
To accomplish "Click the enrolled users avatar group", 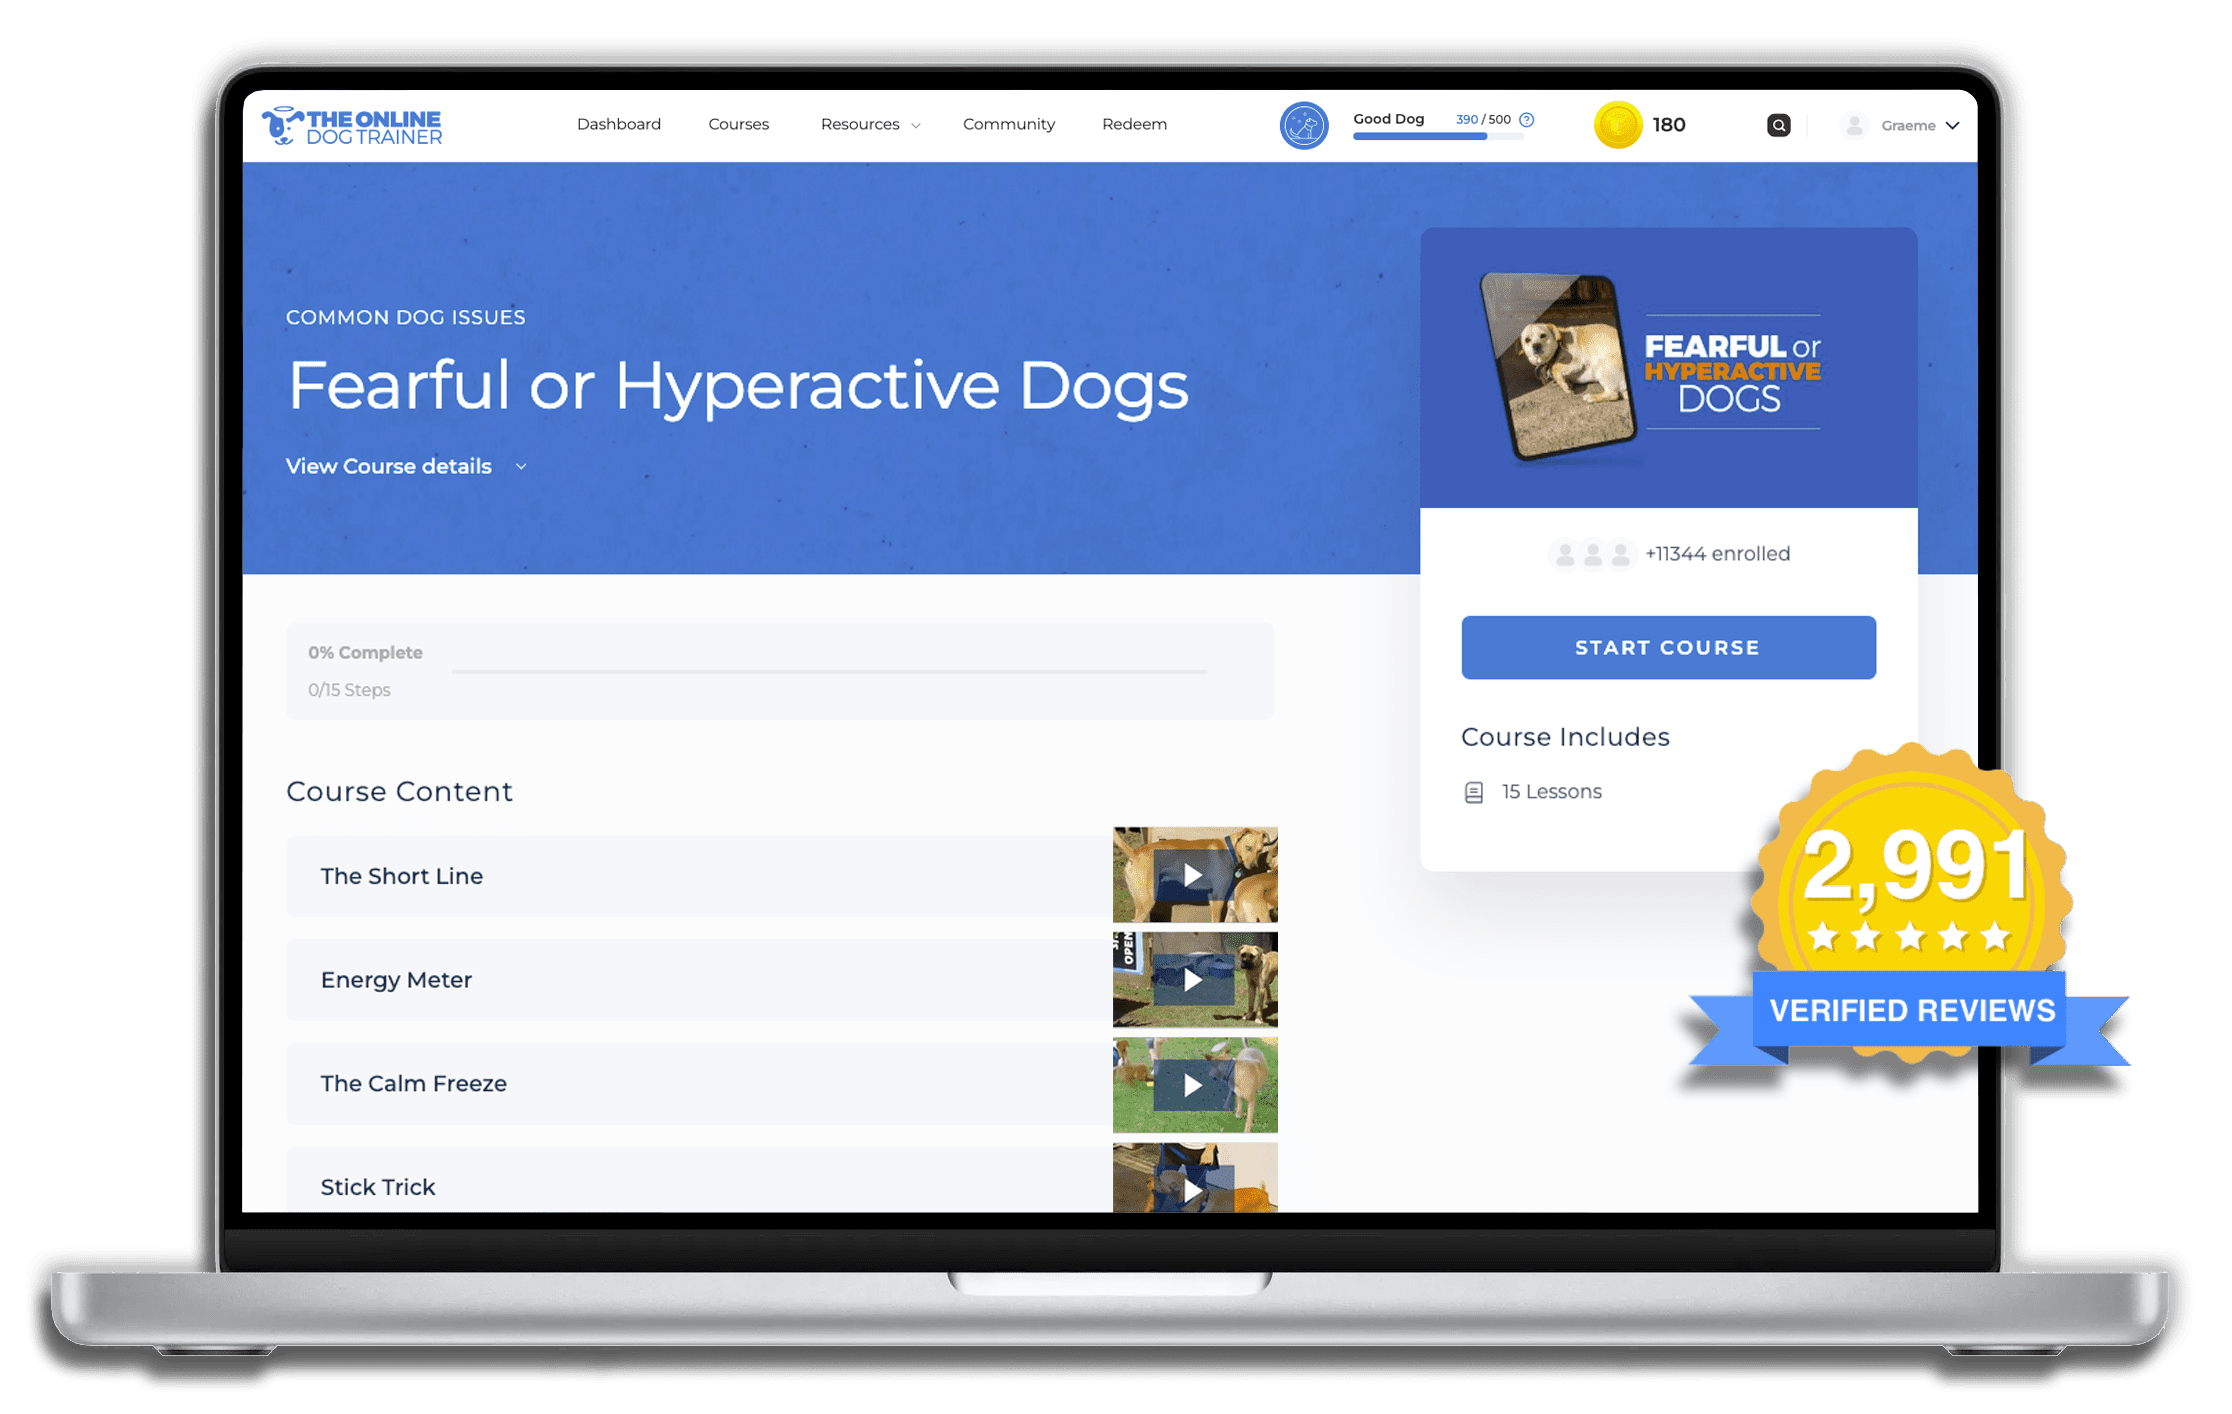I will click(x=1592, y=554).
